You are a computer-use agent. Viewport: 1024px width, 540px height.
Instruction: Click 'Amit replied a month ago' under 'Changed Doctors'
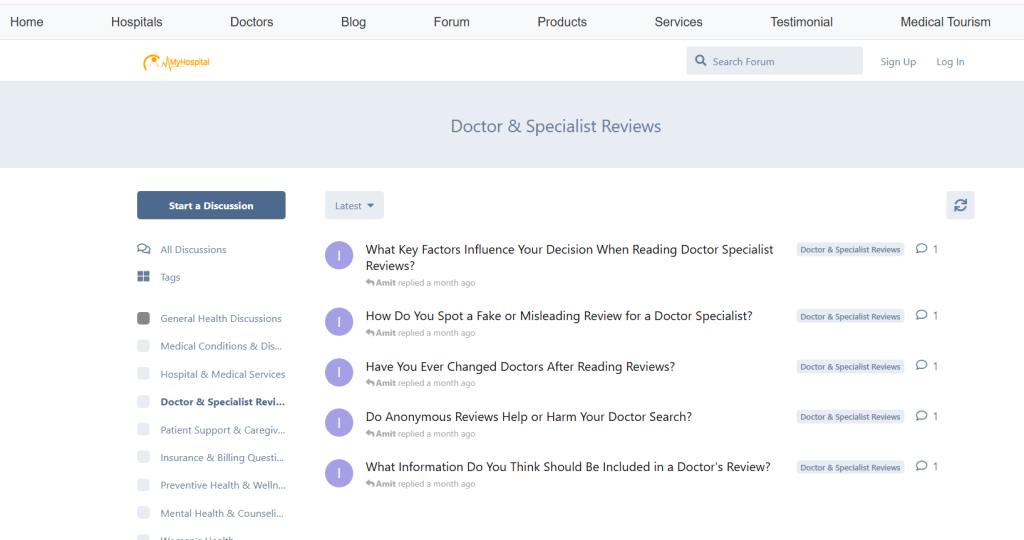click(421, 383)
